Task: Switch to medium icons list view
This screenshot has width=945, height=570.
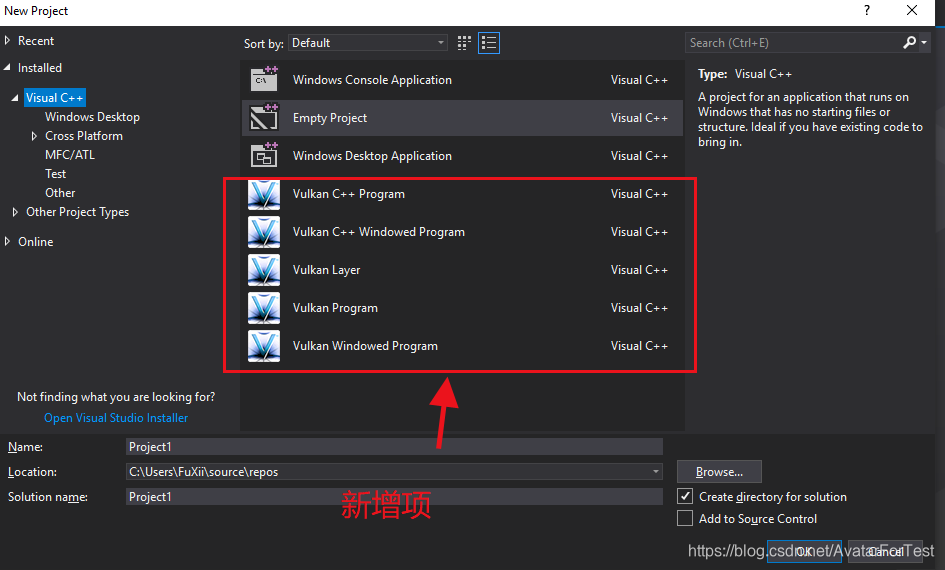Action: point(489,43)
